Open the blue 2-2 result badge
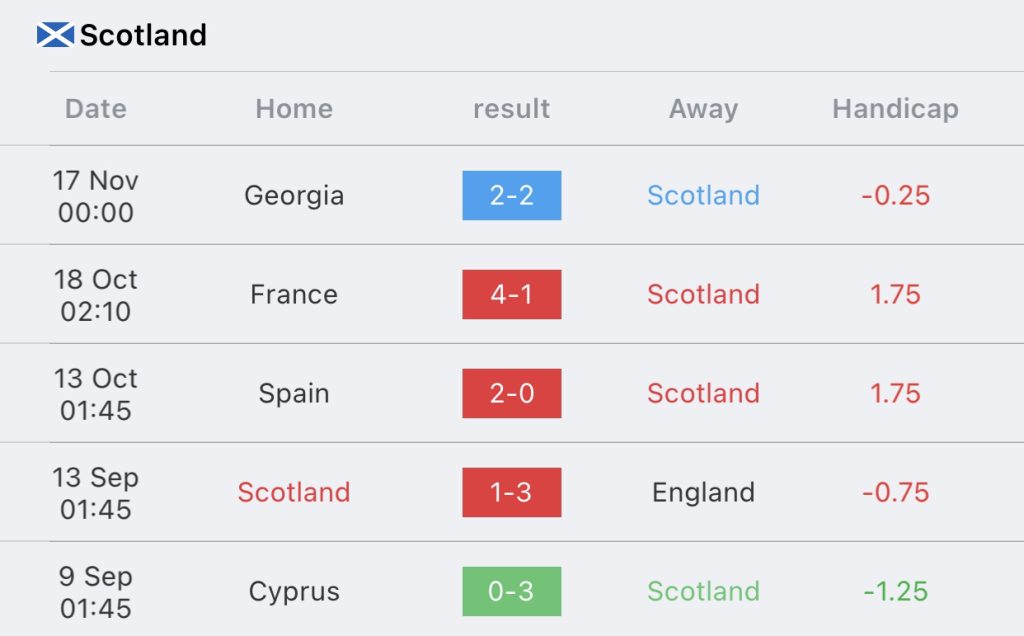 (x=511, y=195)
